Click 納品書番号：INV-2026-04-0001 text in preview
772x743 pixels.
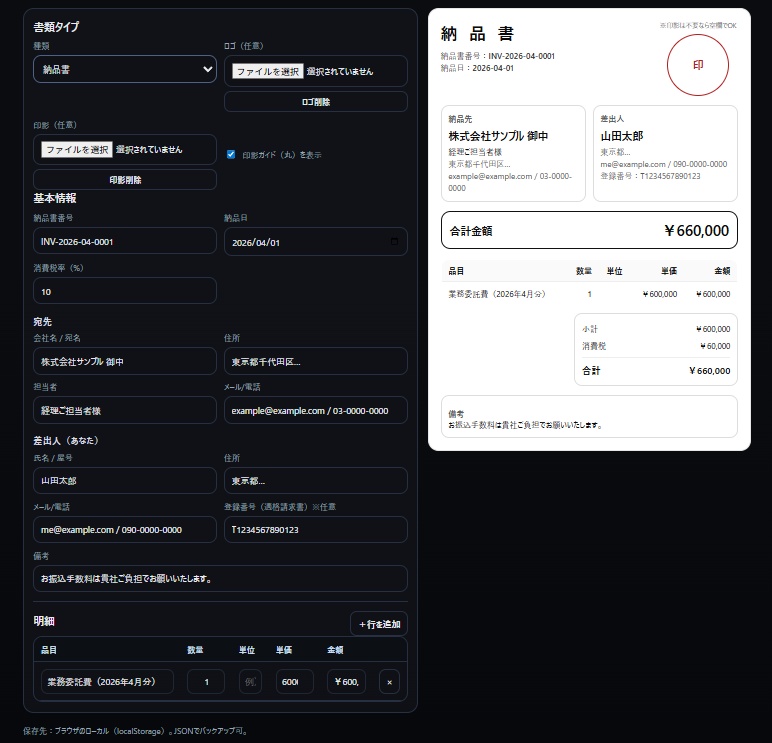[x=497, y=56]
